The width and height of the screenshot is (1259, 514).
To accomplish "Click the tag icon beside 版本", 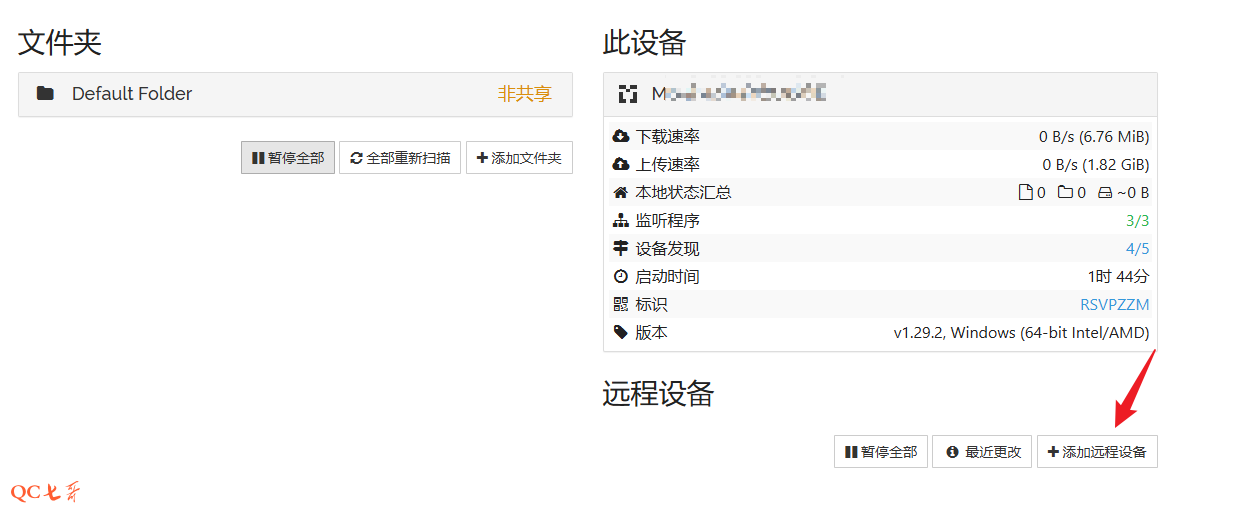I will pos(621,333).
